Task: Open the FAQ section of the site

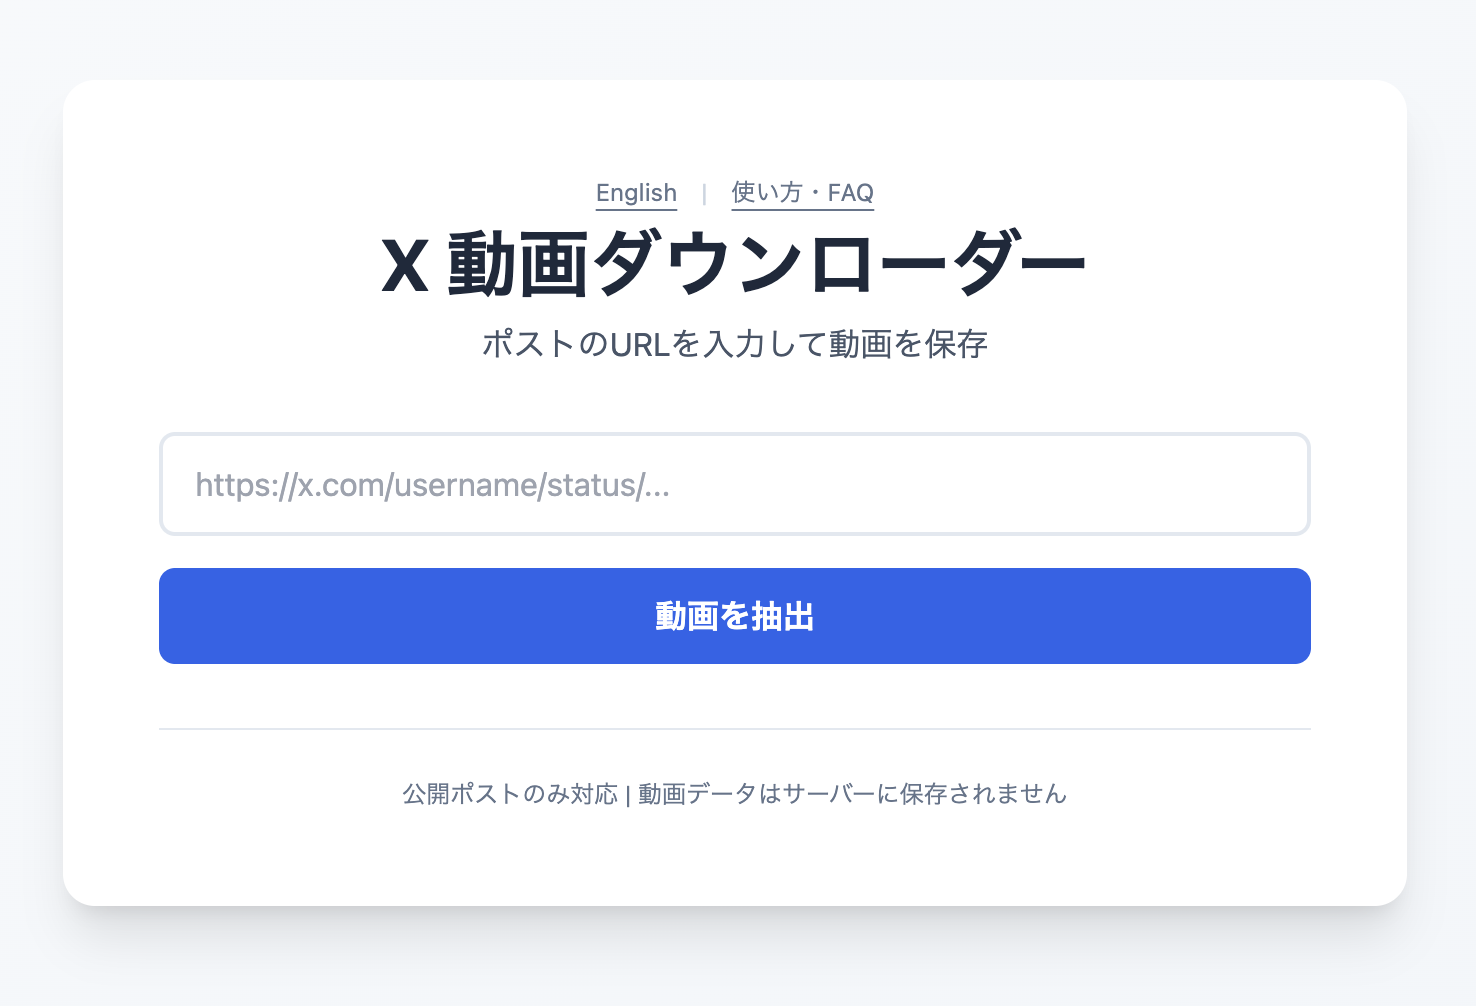Action: (x=801, y=193)
